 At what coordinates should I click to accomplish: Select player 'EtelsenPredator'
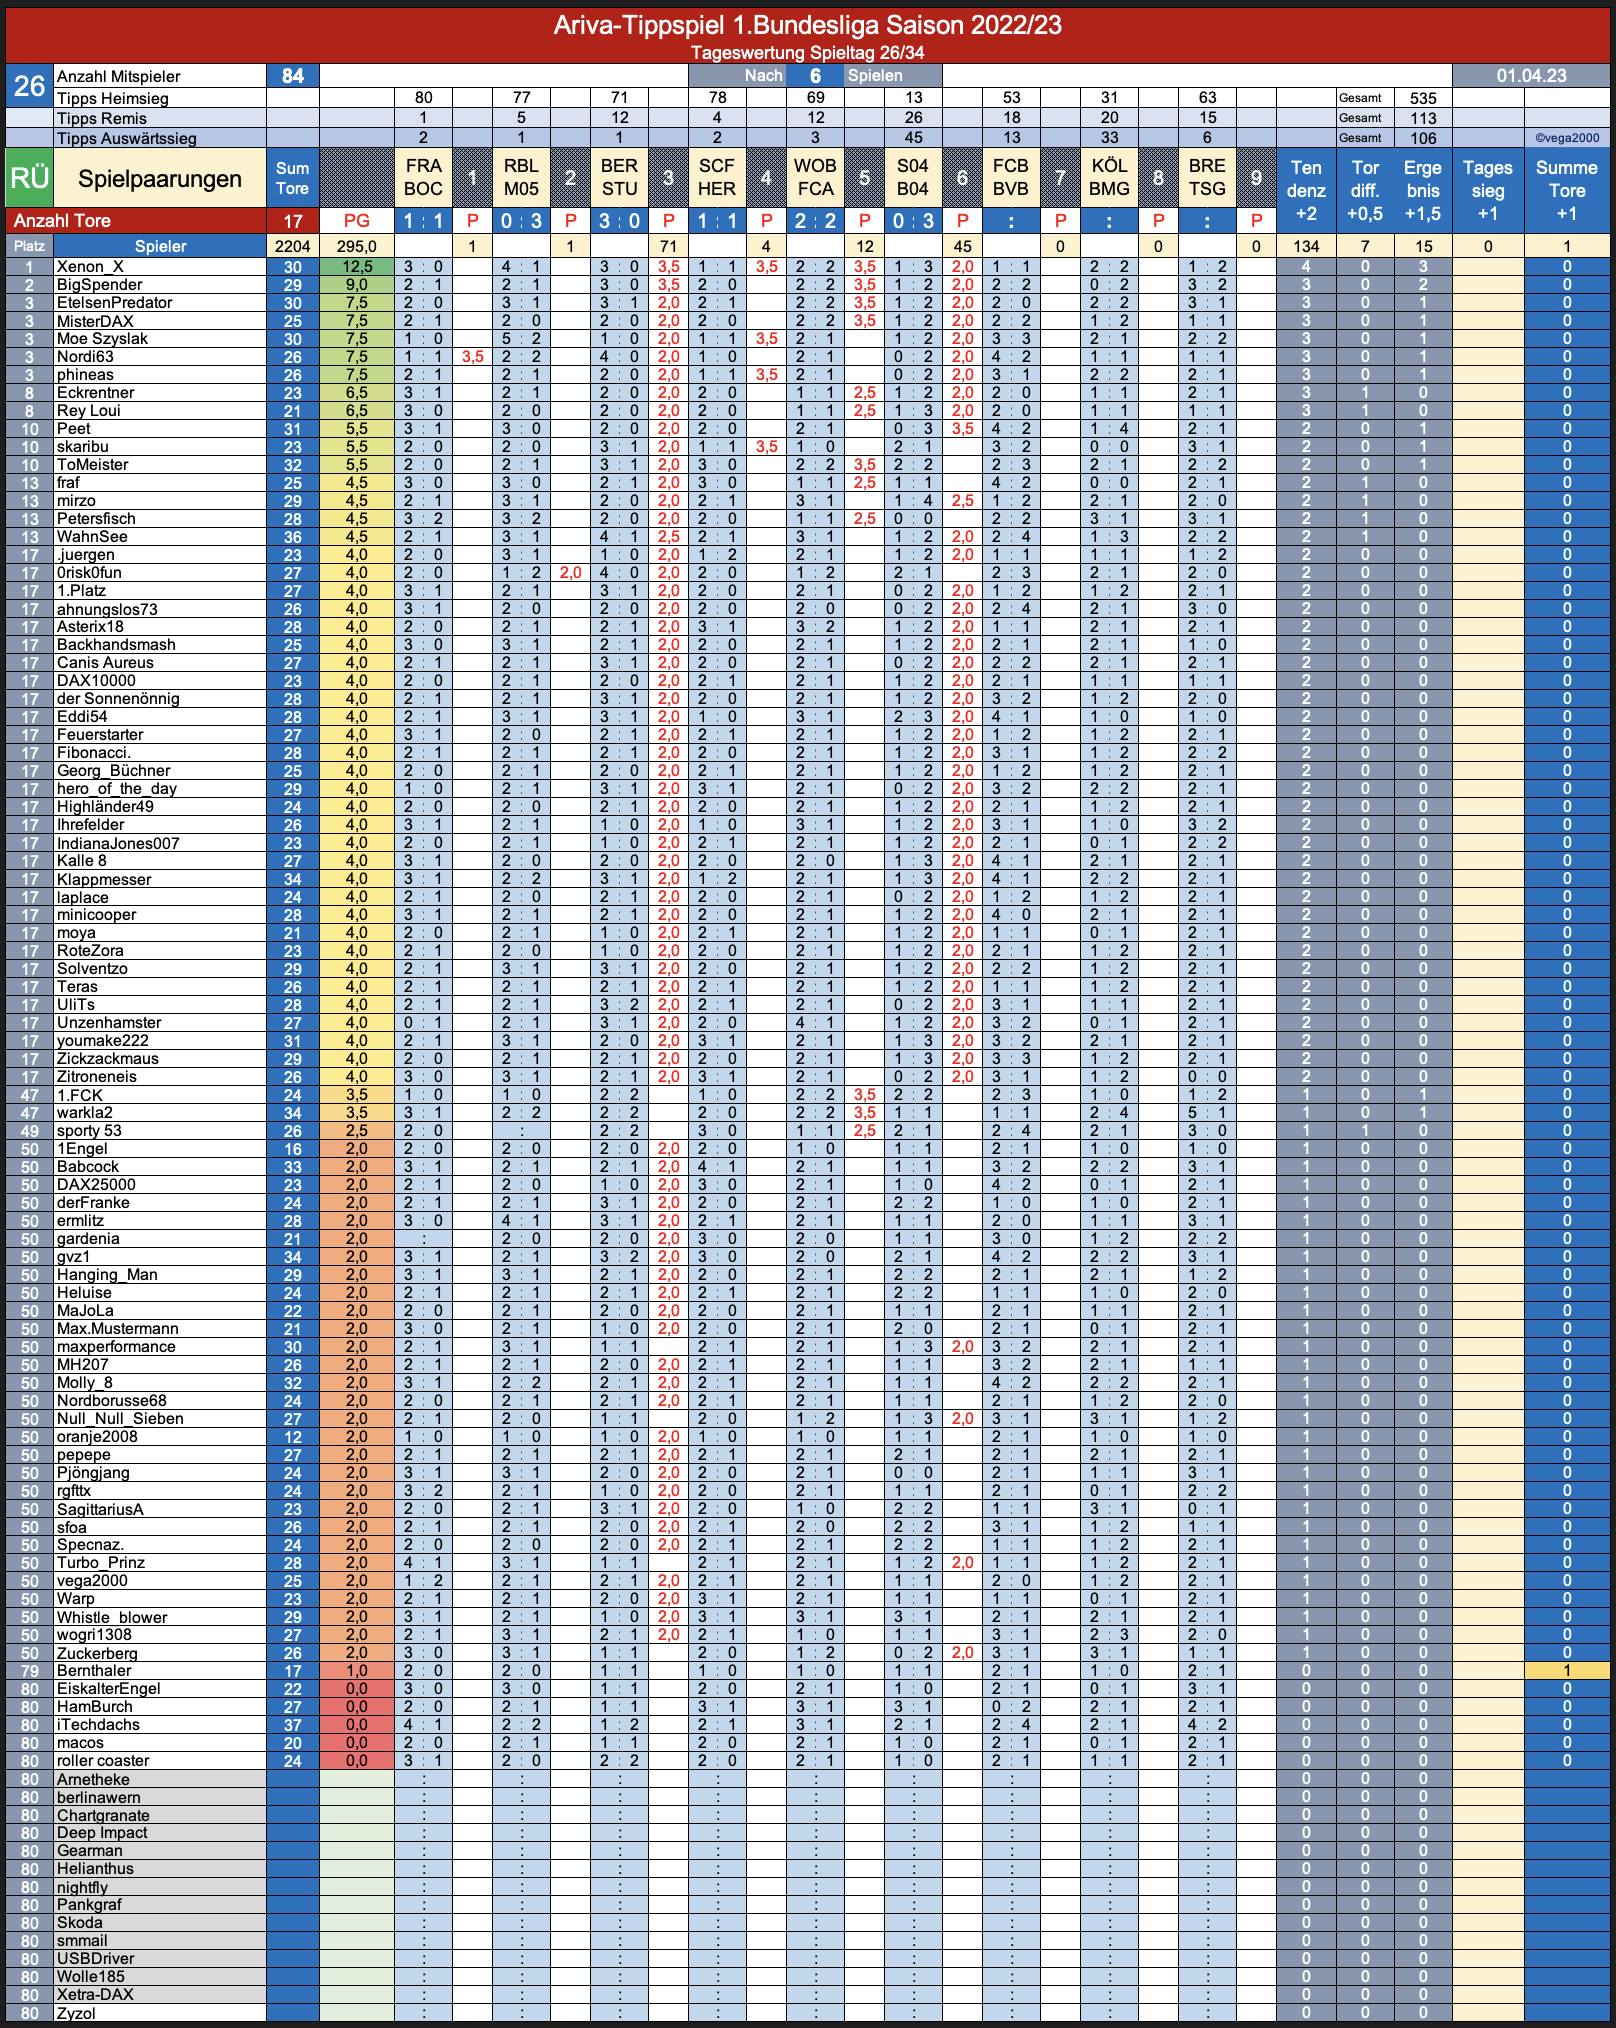click(114, 303)
